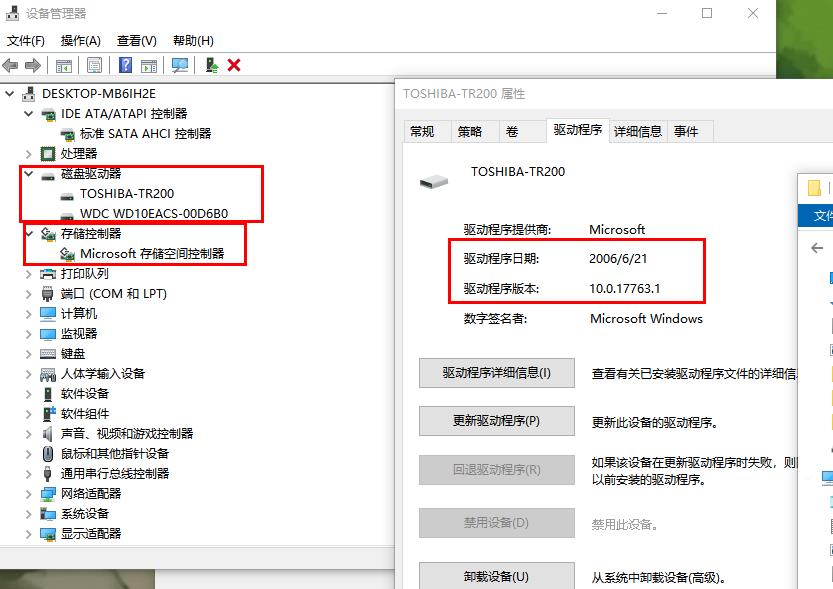Screen dimensions: 833x589
Task: Click the print queue printer icon
Action: (x=48, y=274)
